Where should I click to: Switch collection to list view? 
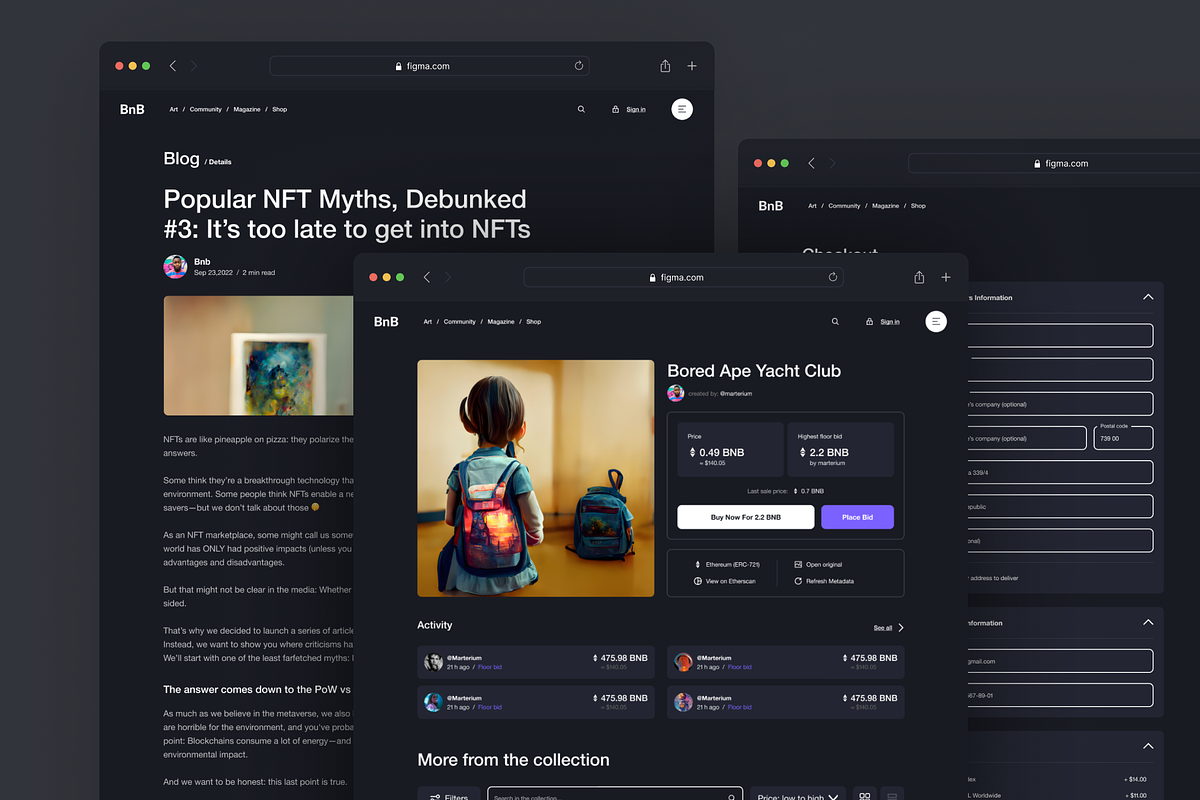(x=893, y=796)
